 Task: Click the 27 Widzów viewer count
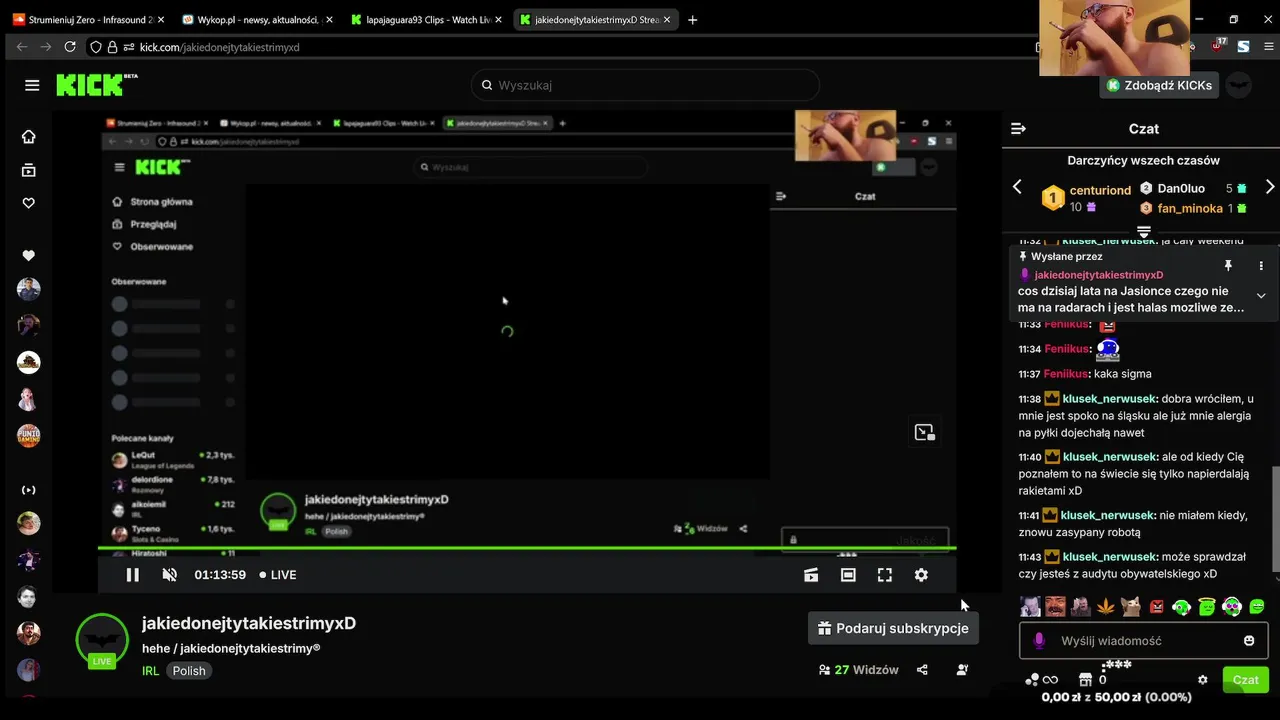[x=858, y=670]
